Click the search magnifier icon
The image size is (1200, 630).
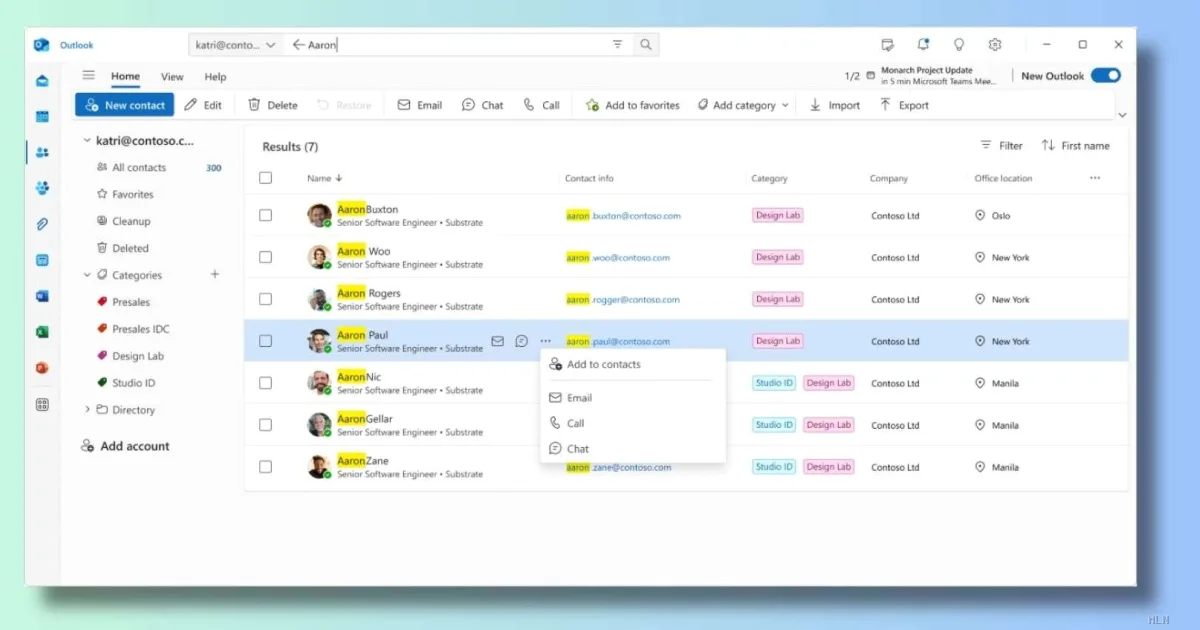[646, 45]
